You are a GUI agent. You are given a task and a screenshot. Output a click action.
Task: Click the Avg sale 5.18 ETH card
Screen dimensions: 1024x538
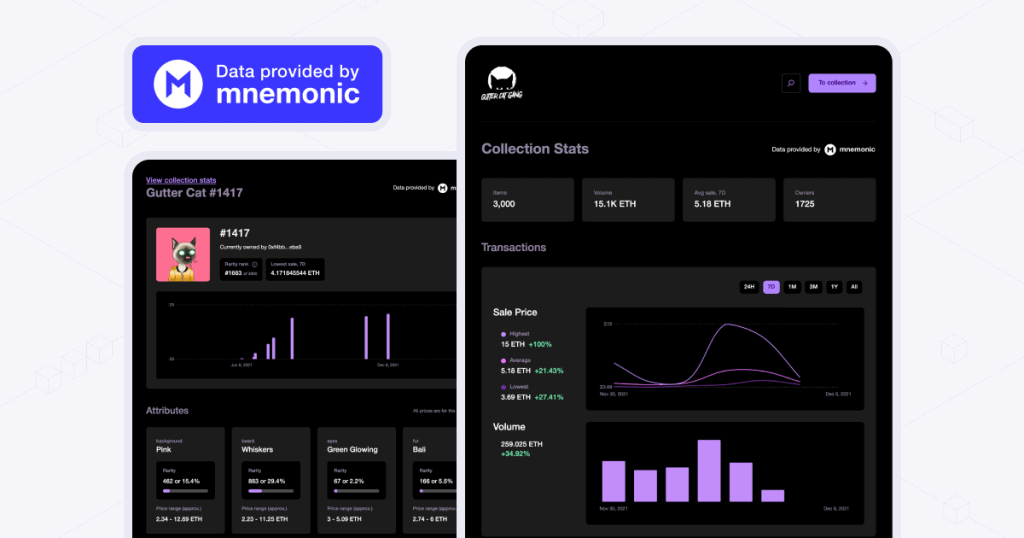(x=729, y=200)
